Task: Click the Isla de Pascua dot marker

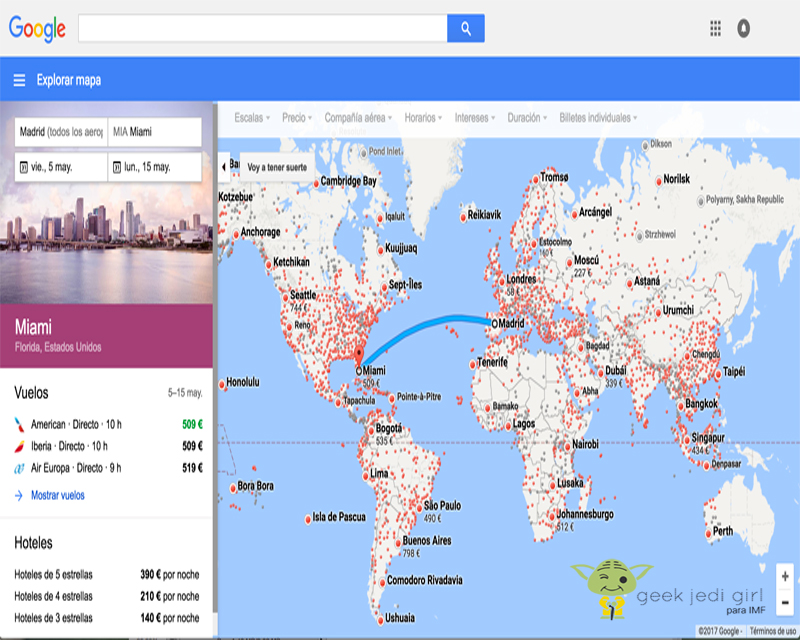Action: [x=308, y=520]
